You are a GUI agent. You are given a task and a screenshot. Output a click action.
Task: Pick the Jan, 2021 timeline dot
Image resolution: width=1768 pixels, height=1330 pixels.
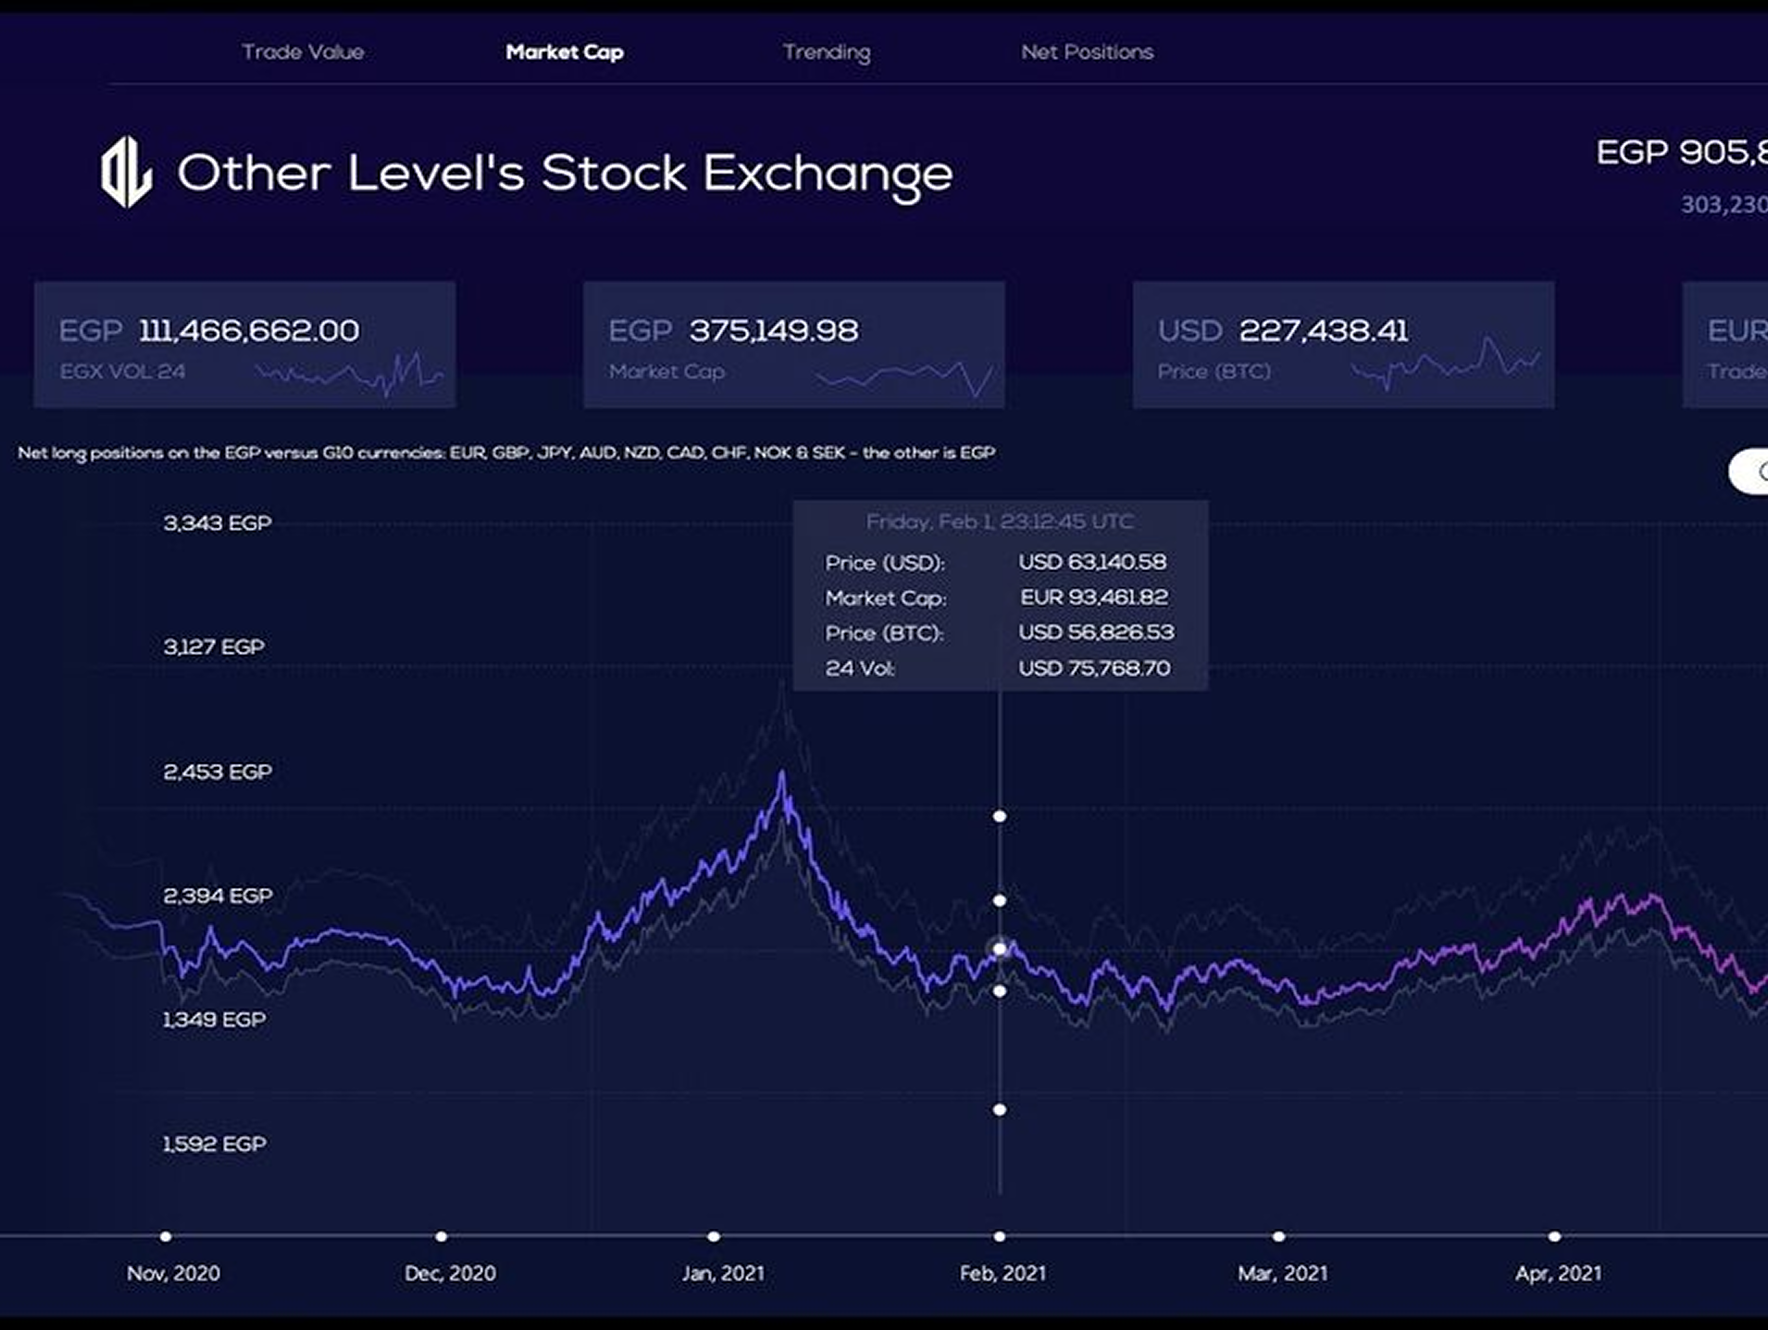(x=714, y=1237)
